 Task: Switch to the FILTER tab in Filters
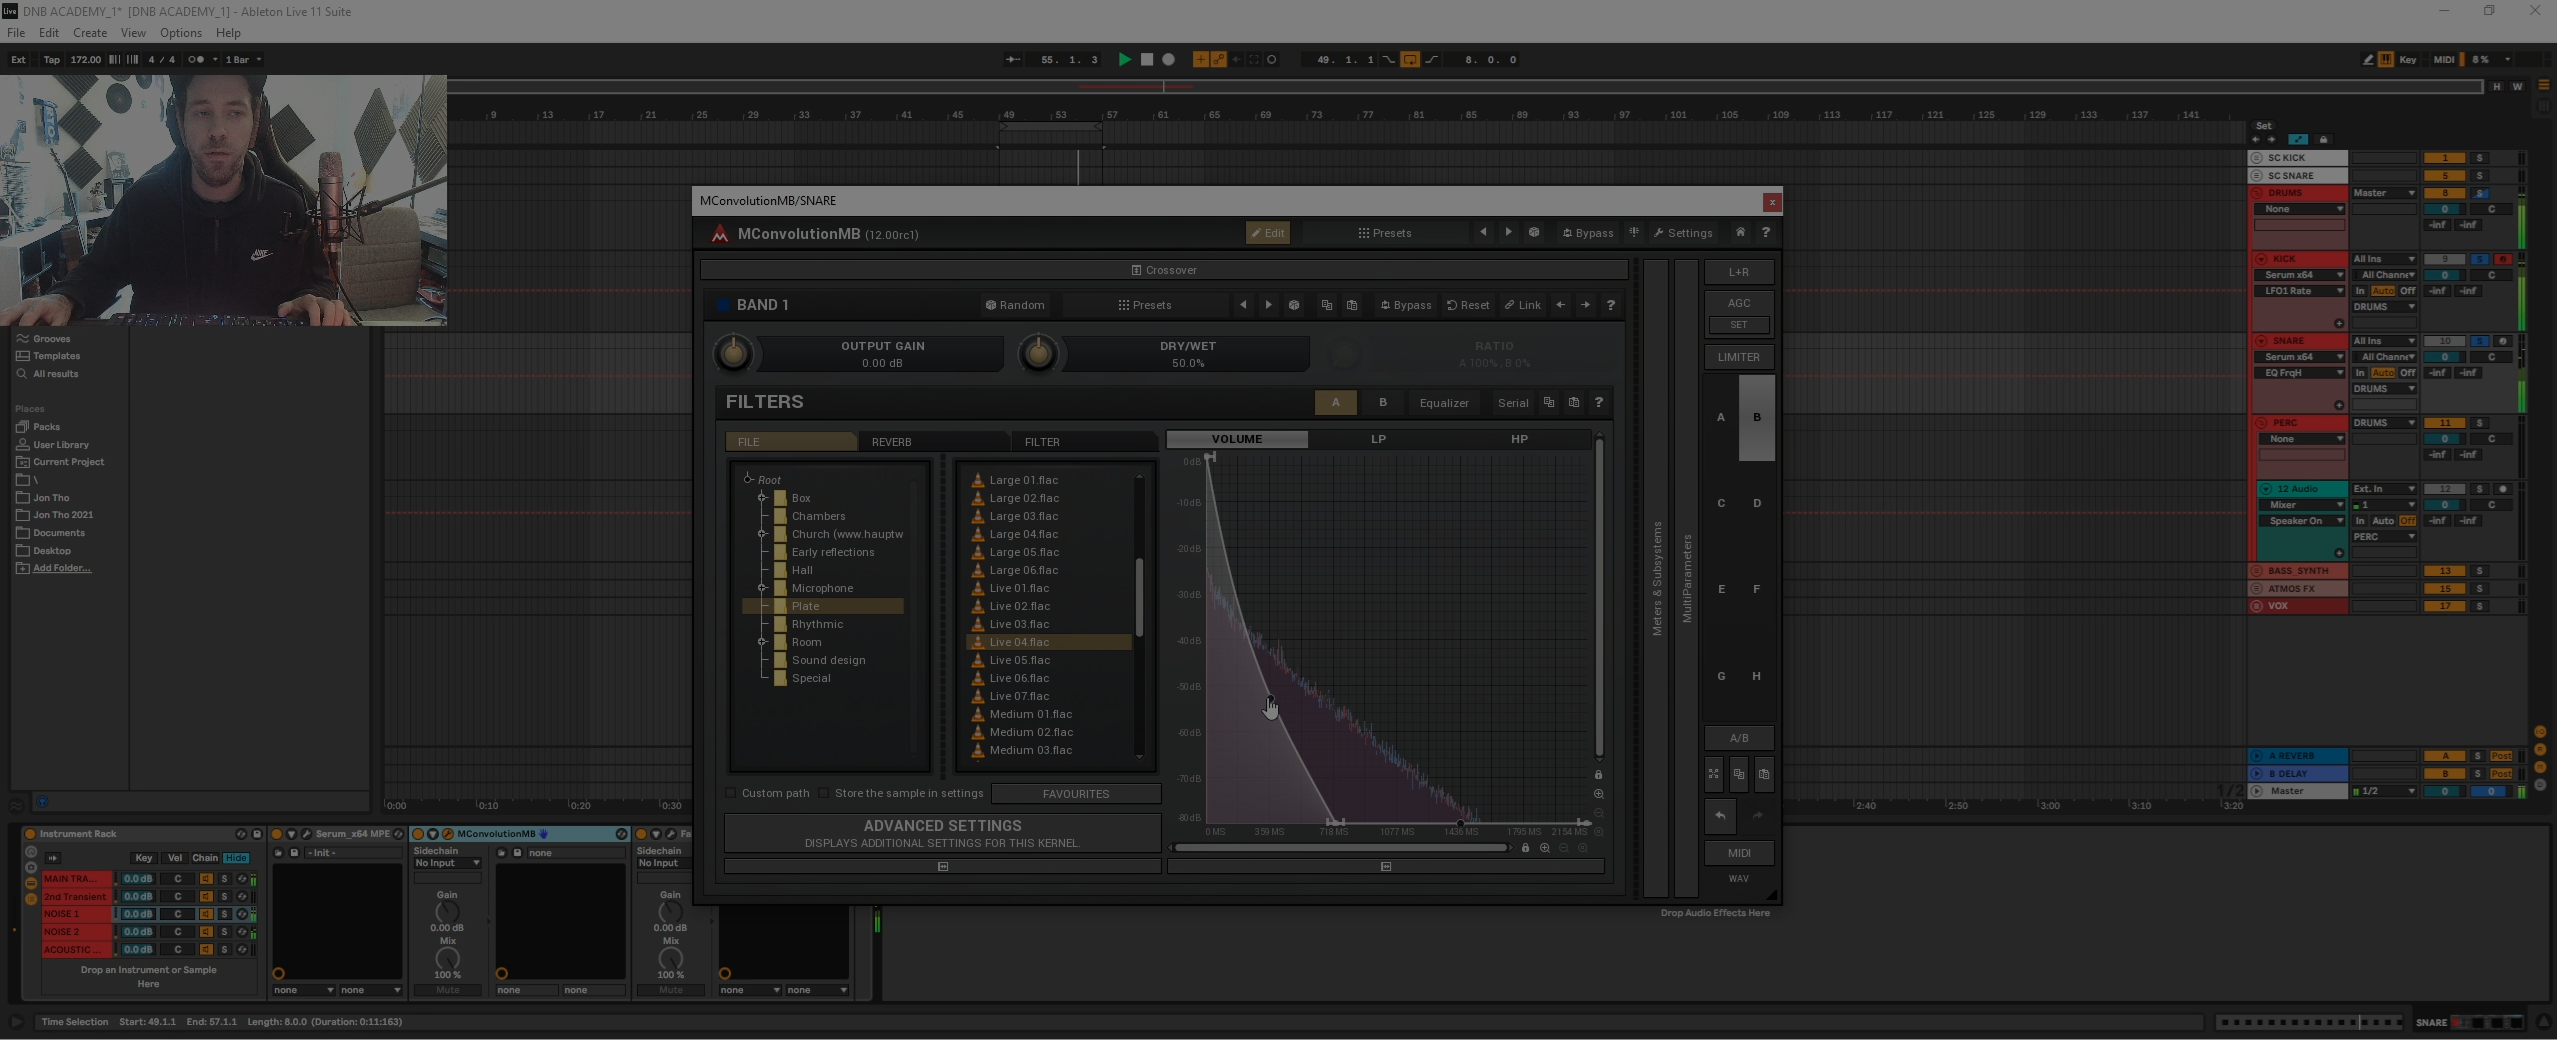(1084, 441)
